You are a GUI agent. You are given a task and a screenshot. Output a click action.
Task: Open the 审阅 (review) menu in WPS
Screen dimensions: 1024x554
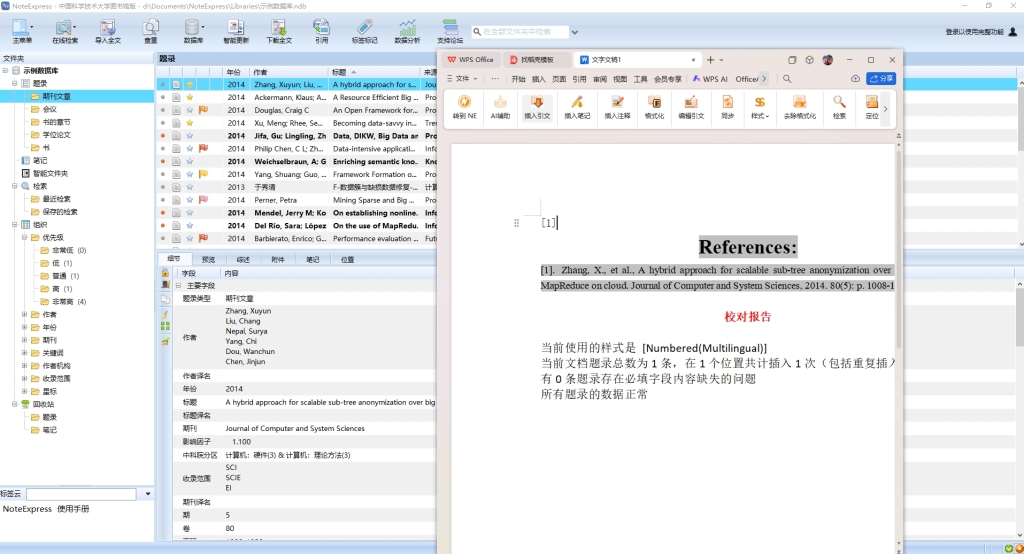coord(600,79)
